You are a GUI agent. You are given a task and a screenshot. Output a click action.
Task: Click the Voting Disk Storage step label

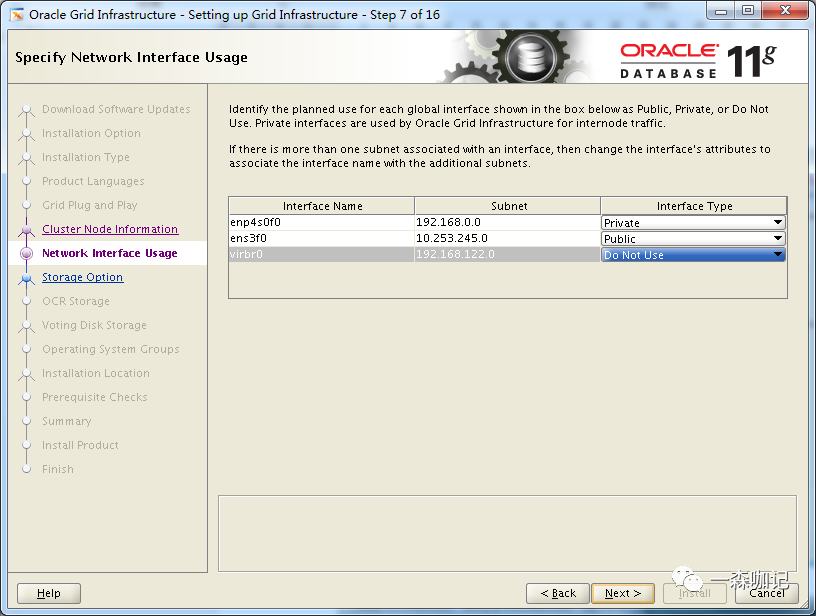click(94, 325)
